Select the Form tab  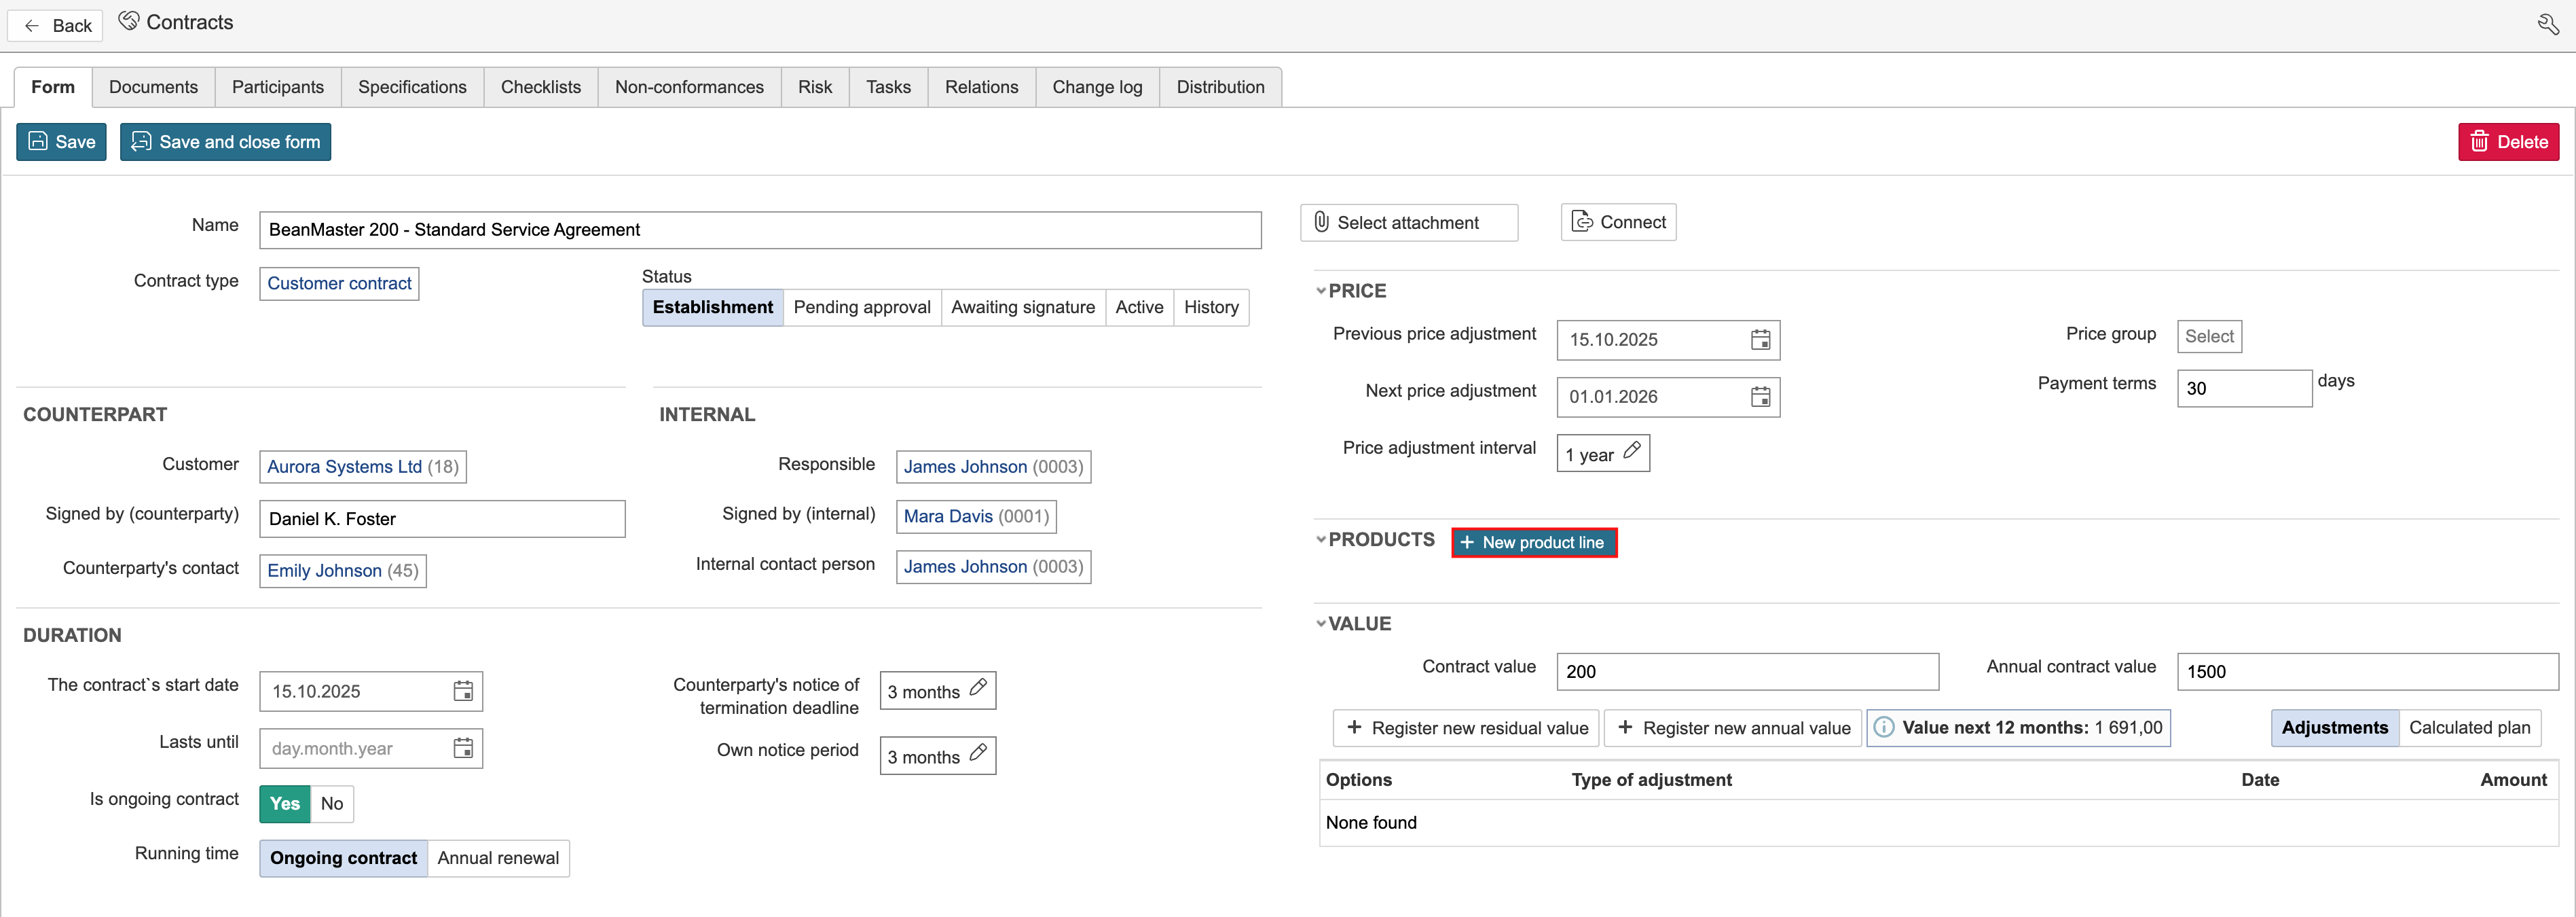pos(53,87)
